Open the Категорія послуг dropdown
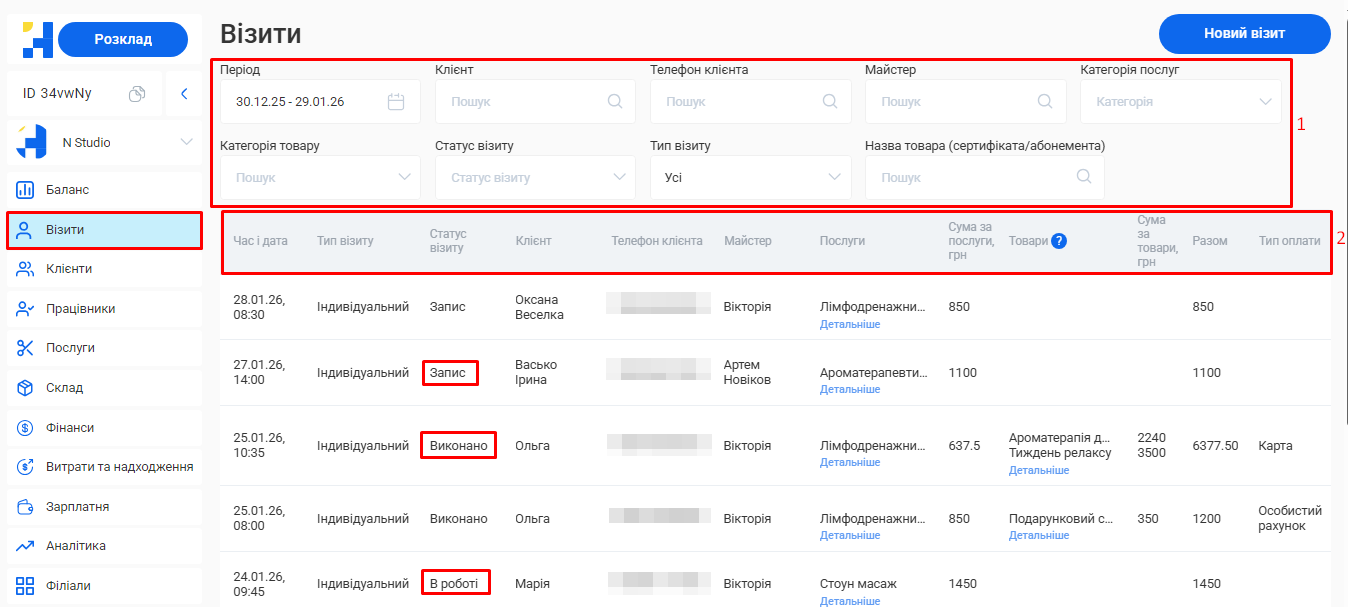1348x607 pixels. 1180,101
